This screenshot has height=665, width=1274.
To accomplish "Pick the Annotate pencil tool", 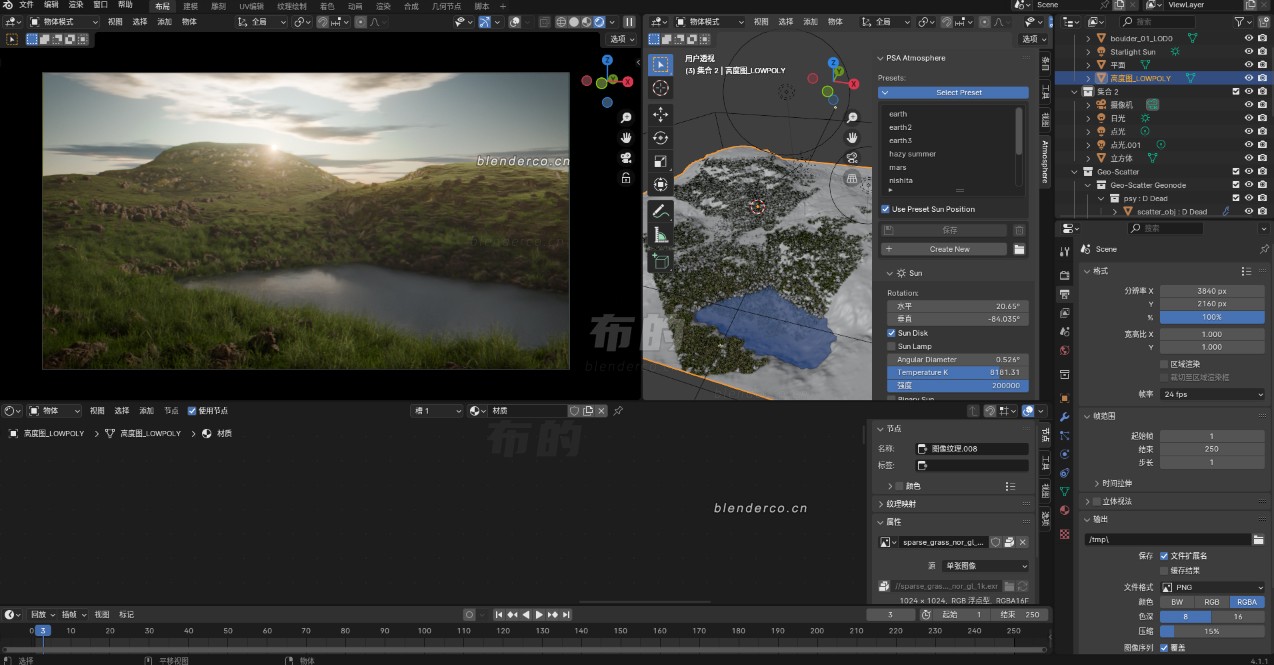I will [661, 211].
